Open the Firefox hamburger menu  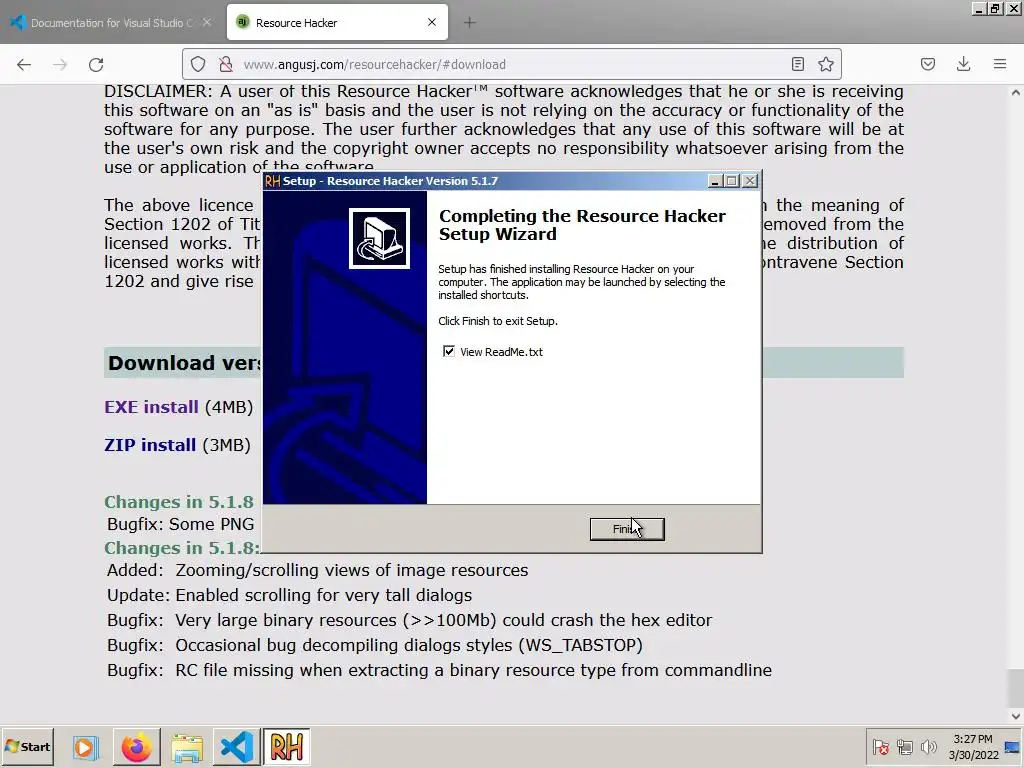pyautogui.click(x=1000, y=64)
